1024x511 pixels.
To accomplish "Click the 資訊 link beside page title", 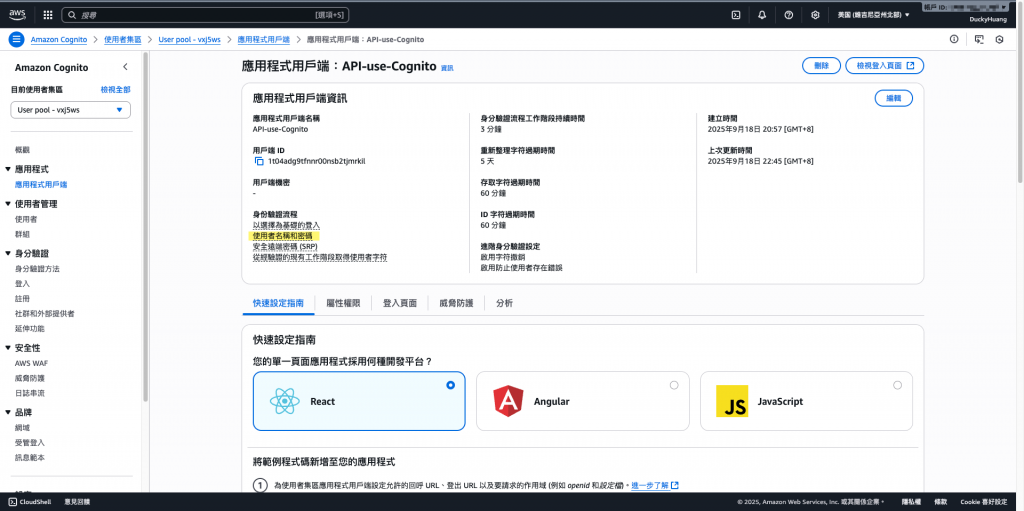I will 447,68.
